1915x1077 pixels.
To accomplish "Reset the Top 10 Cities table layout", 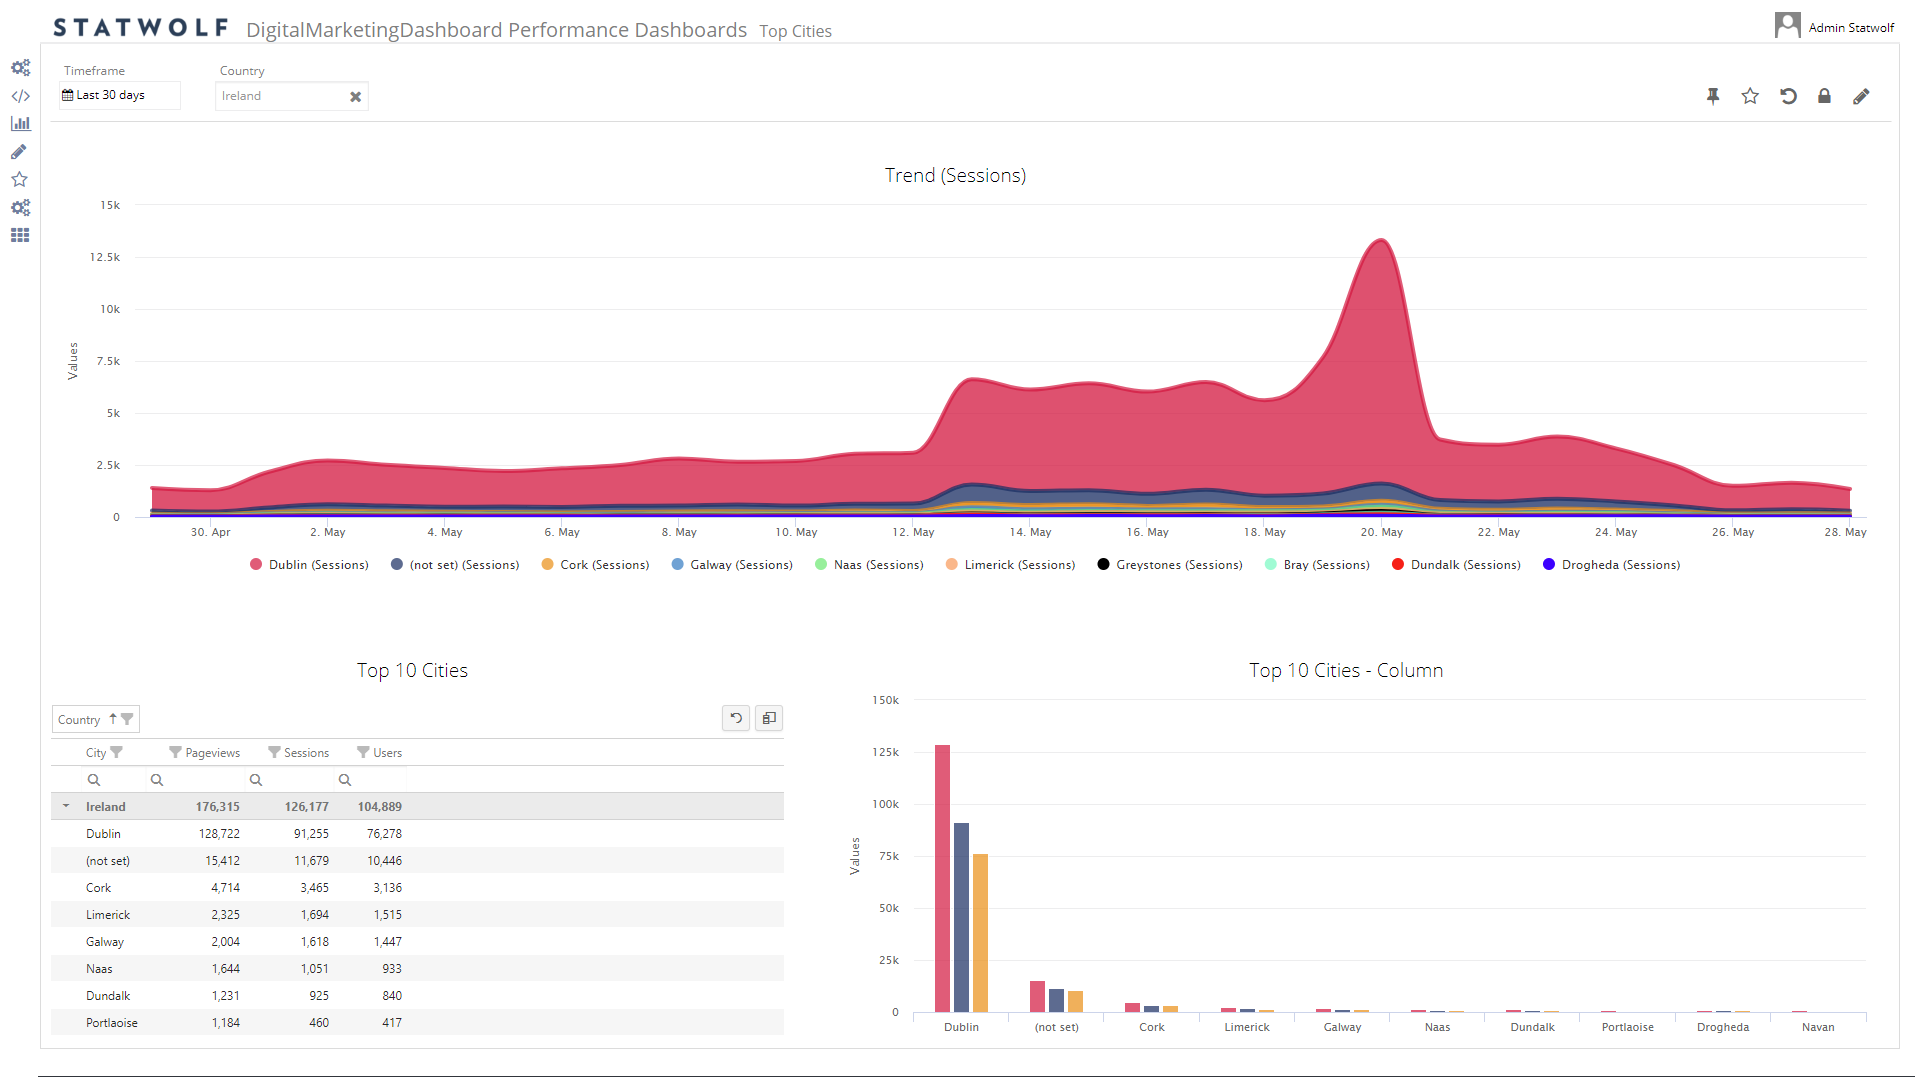I will (736, 718).
